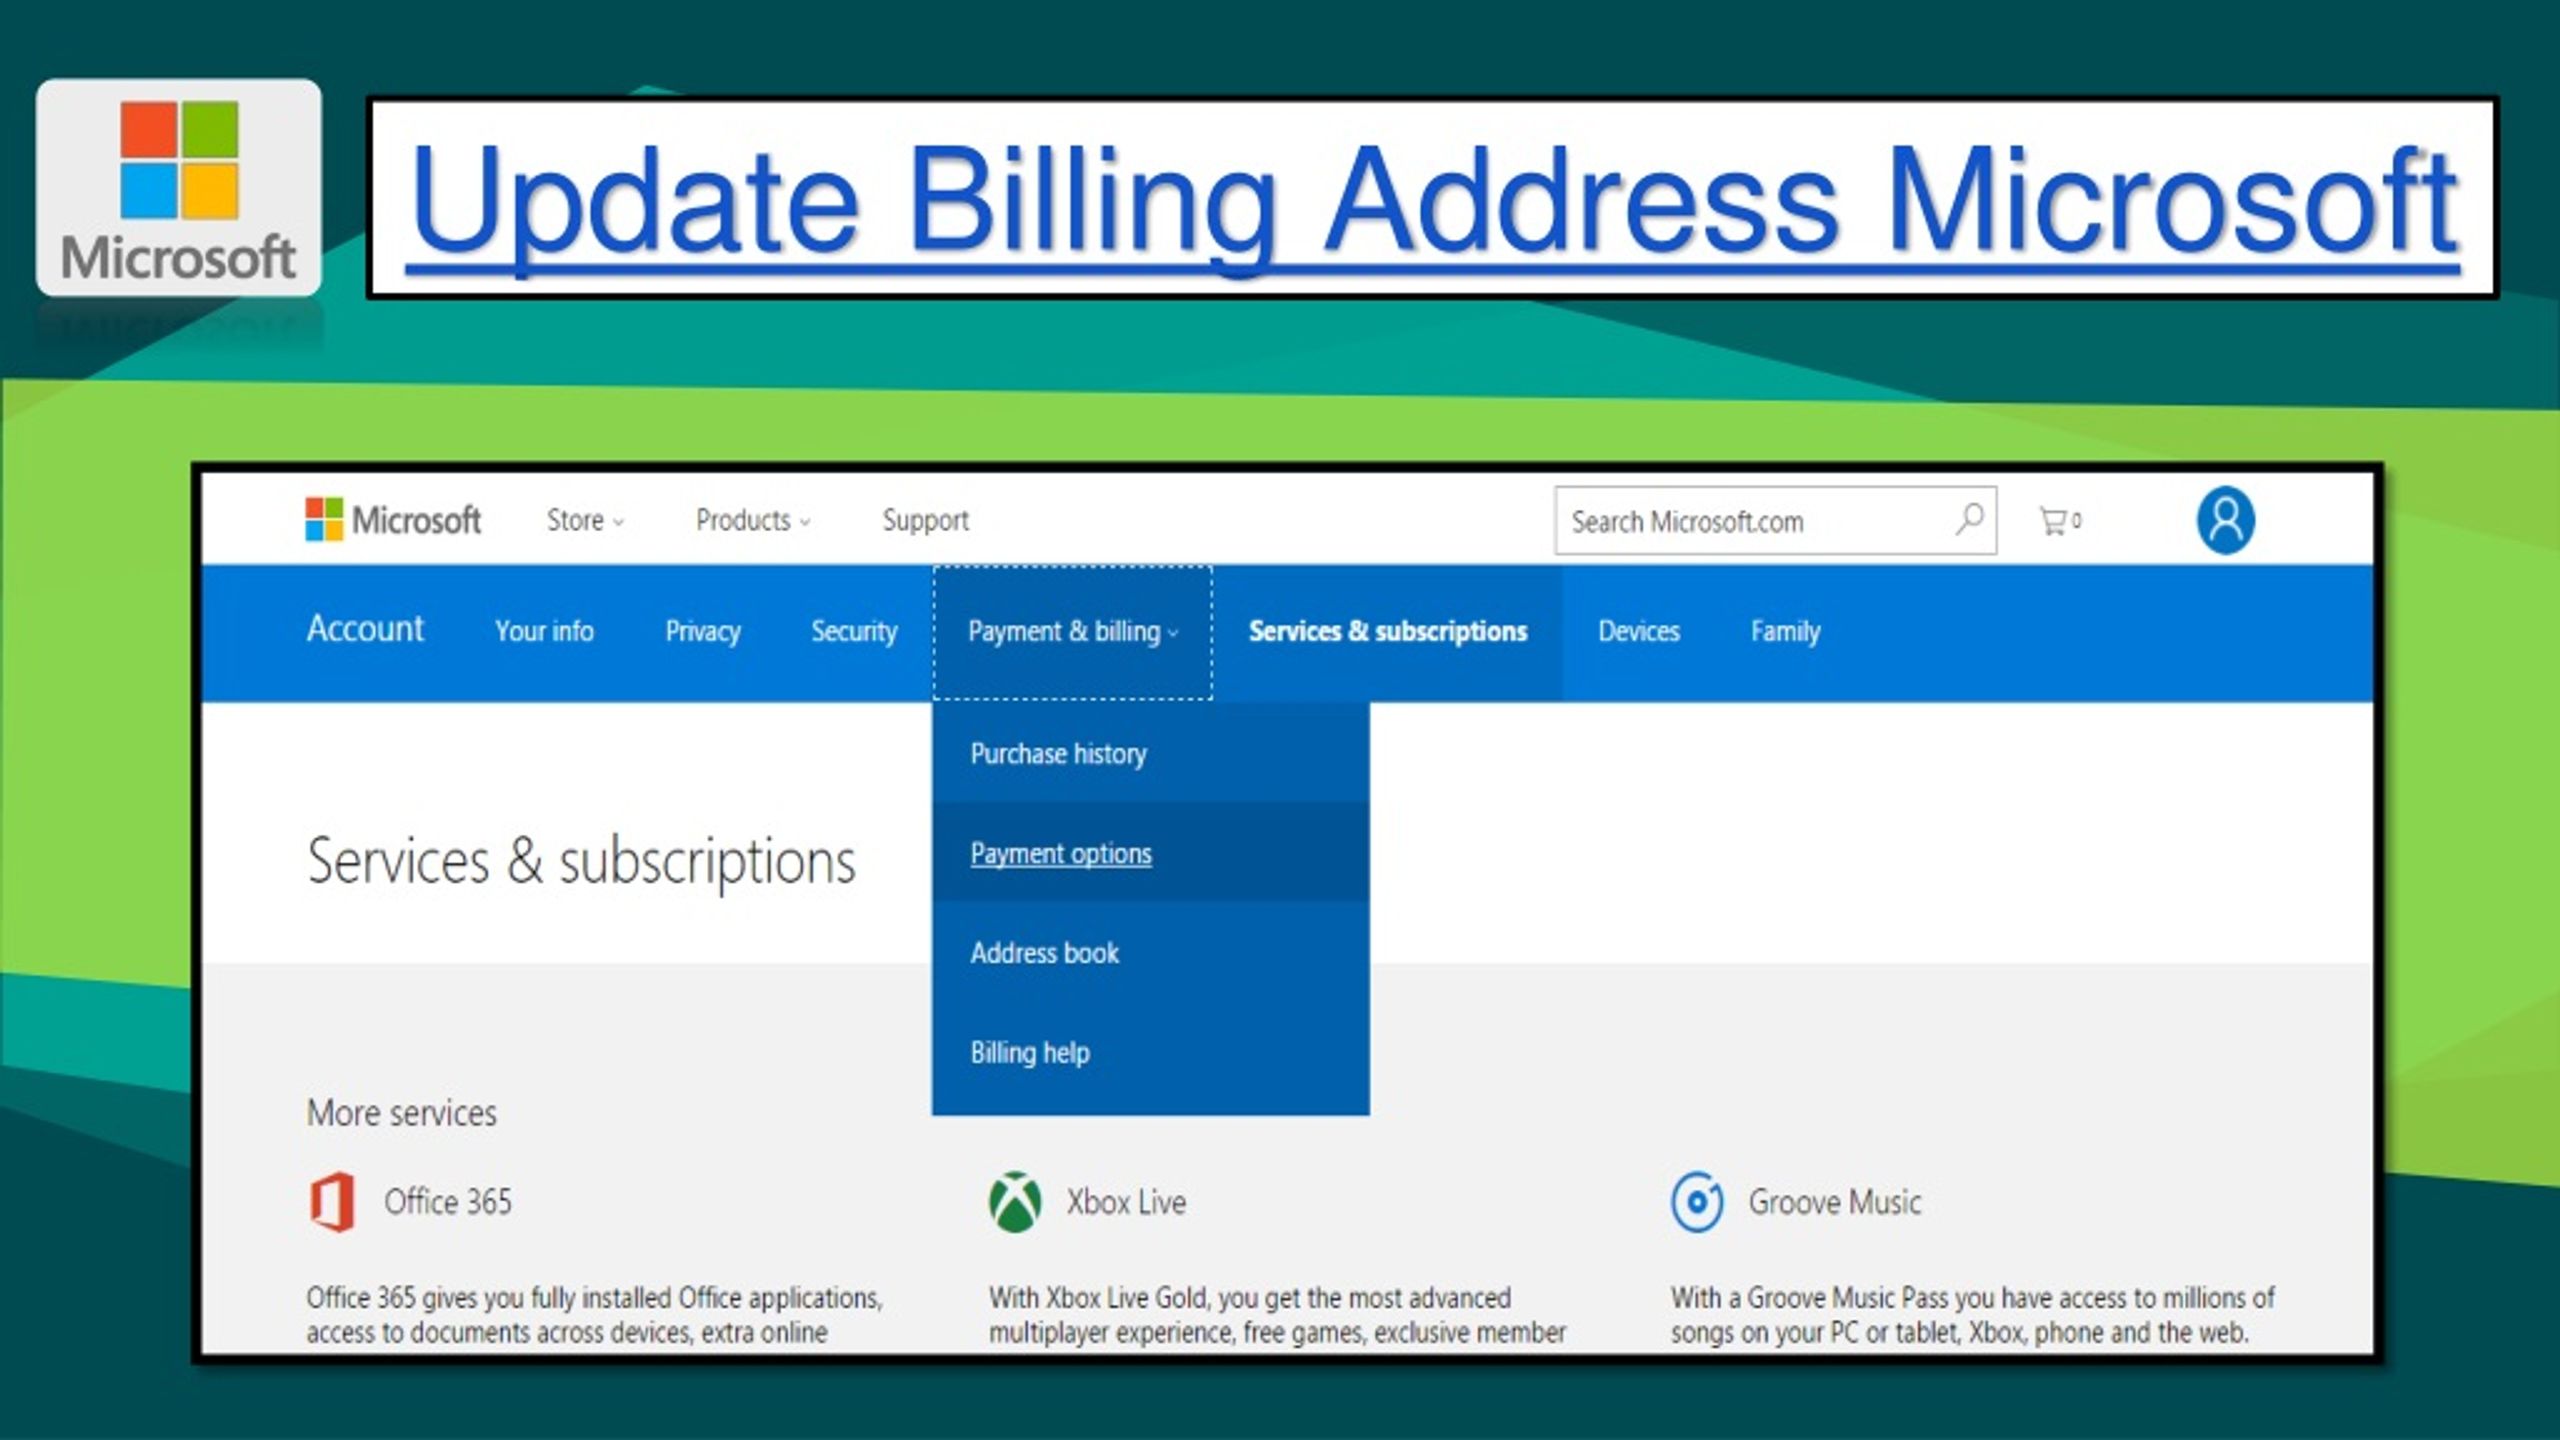This screenshot has height=1440, width=2560.
Task: Choose Purchase history from the menu
Action: click(1151, 753)
